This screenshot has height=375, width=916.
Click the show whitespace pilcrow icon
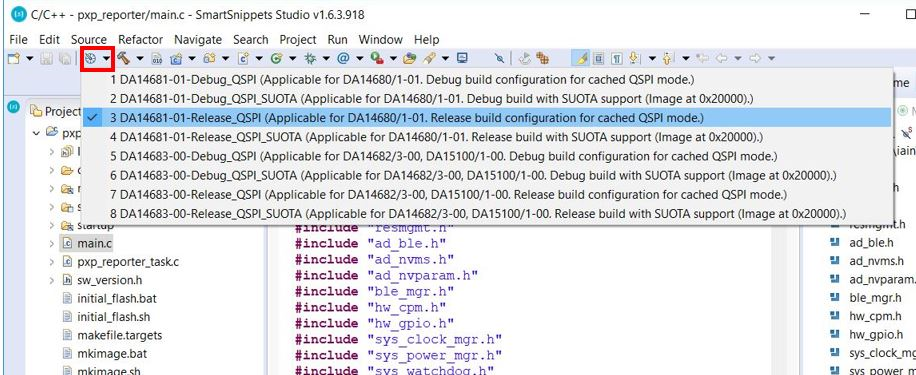616,58
